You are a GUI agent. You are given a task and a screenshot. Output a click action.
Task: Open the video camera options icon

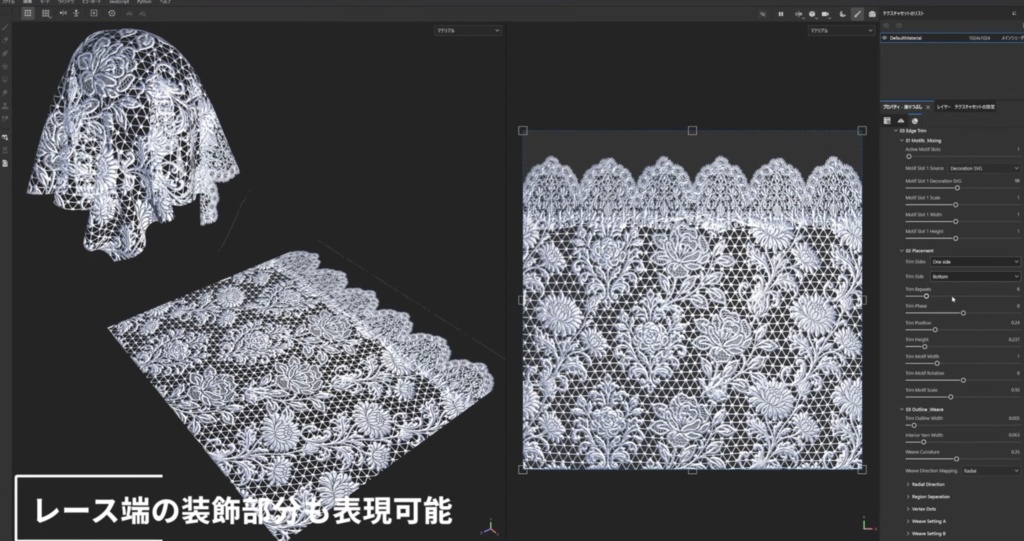826,14
